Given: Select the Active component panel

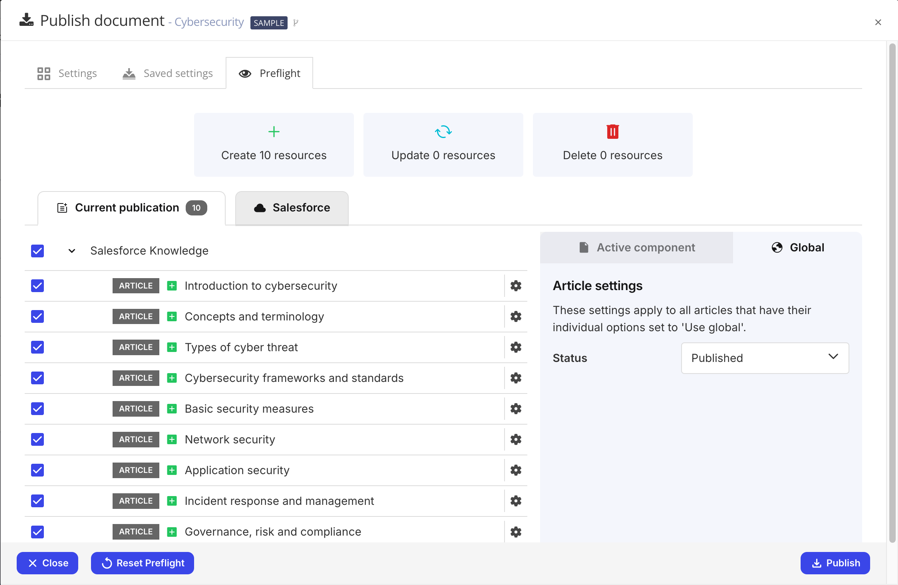Looking at the screenshot, I should [635, 247].
